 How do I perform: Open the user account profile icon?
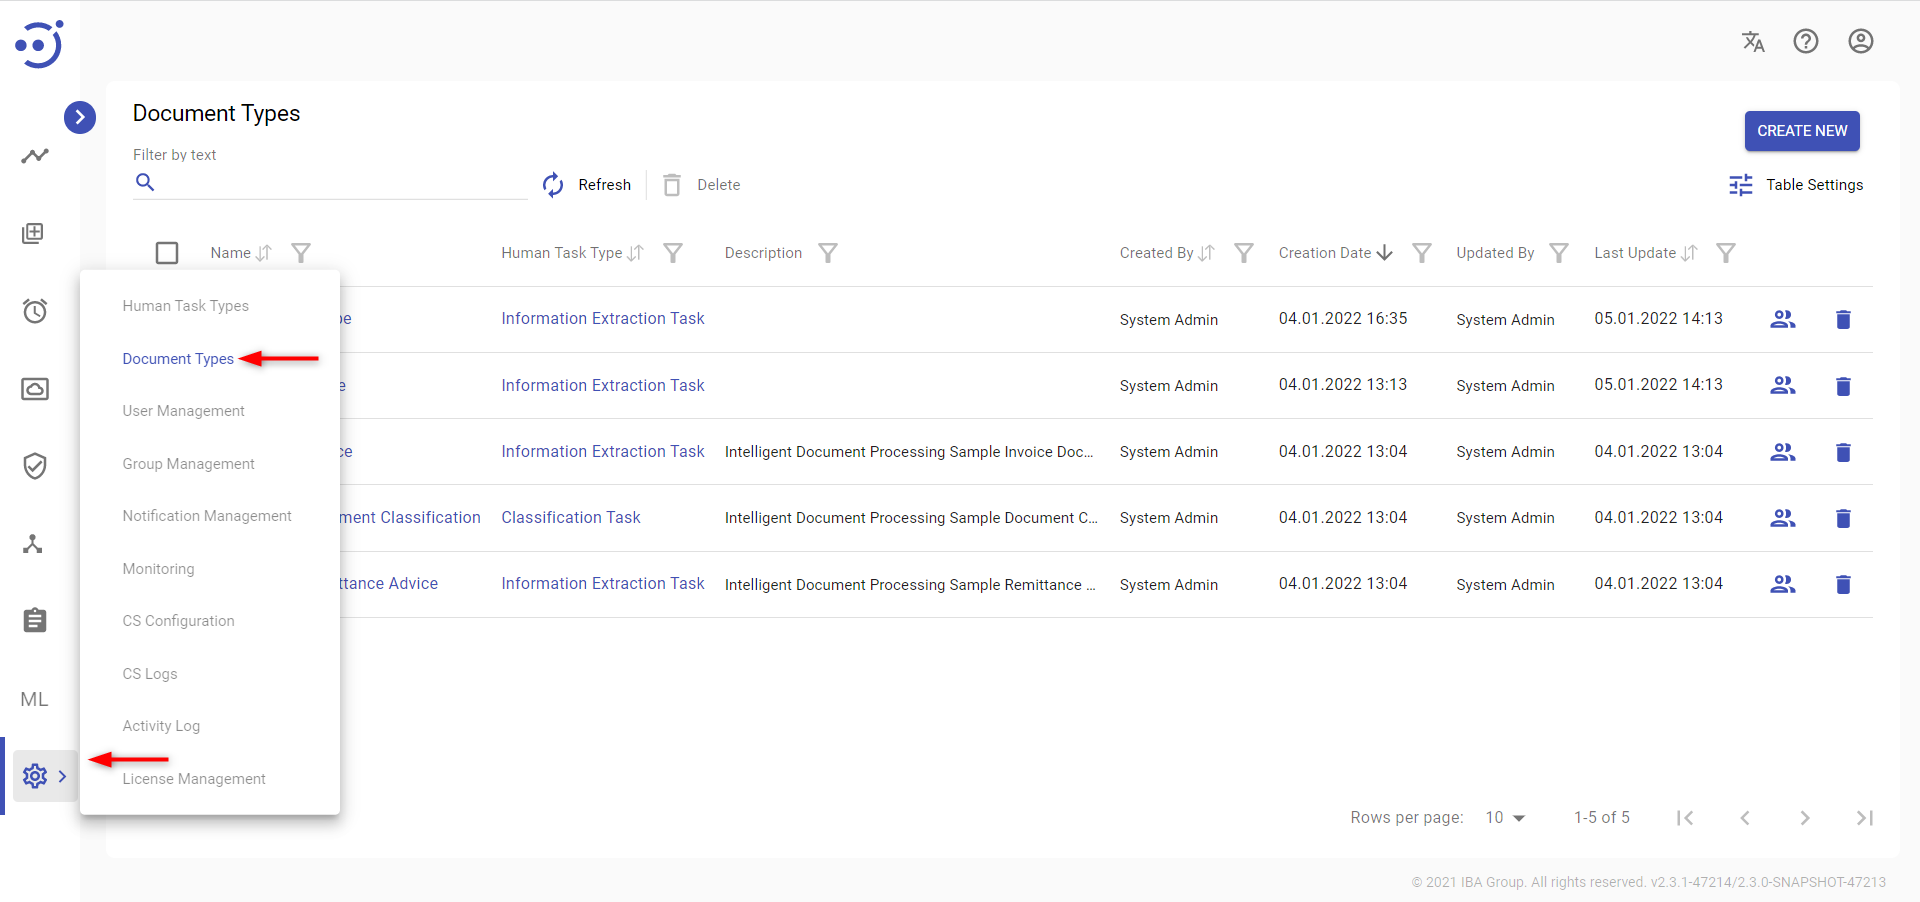coord(1860,41)
